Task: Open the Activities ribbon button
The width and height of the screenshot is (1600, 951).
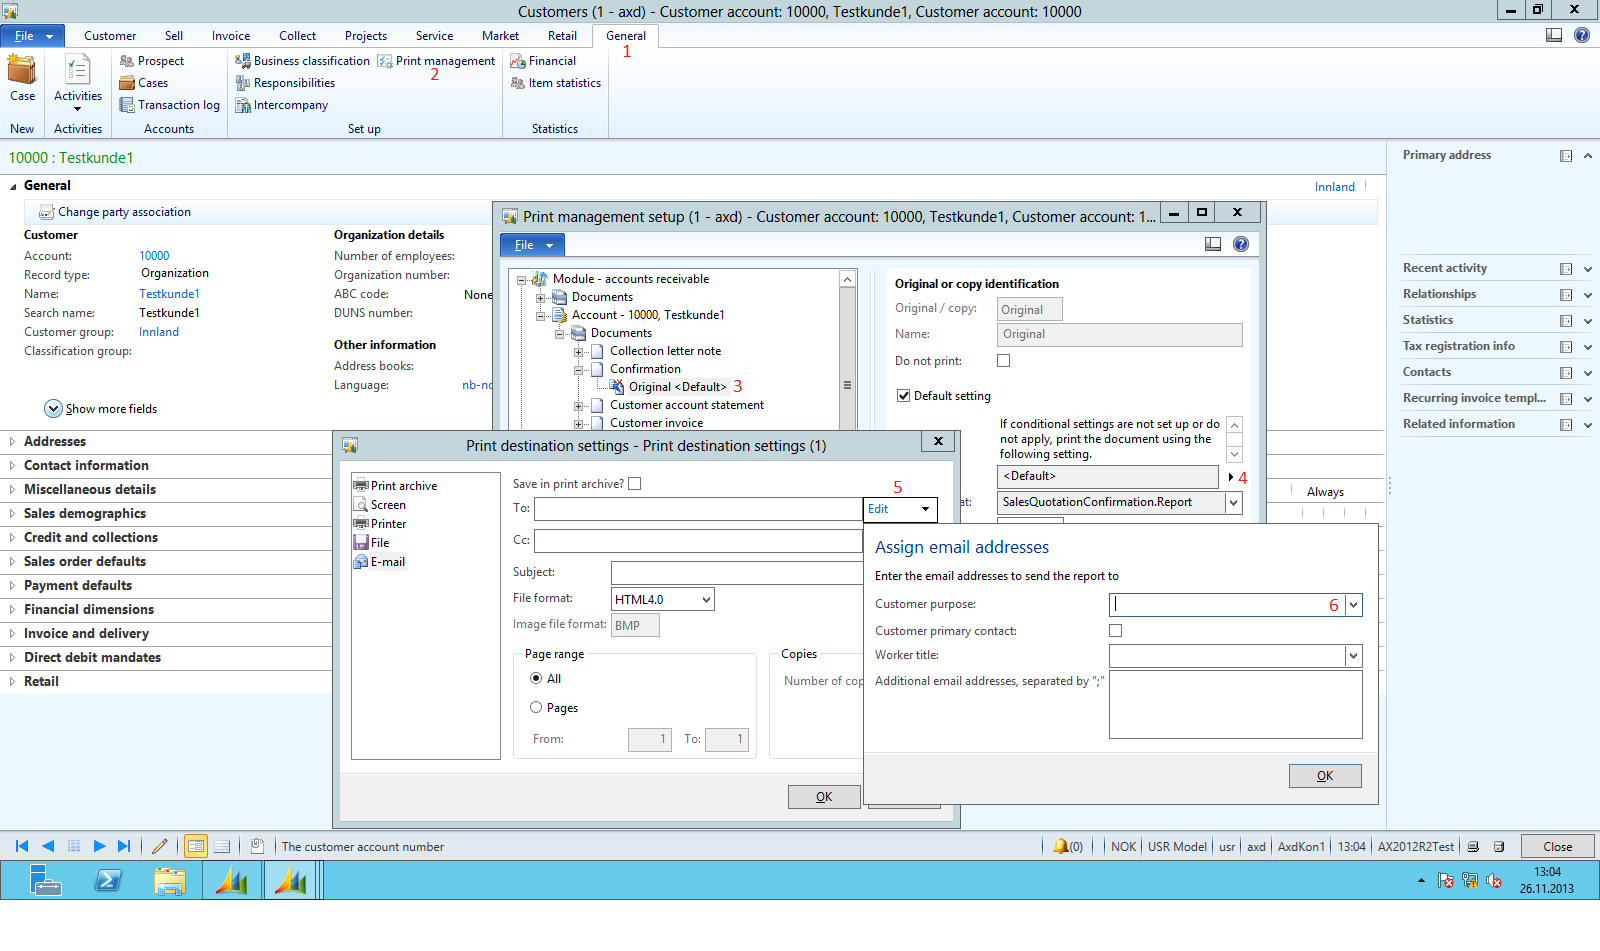Action: pos(77,80)
